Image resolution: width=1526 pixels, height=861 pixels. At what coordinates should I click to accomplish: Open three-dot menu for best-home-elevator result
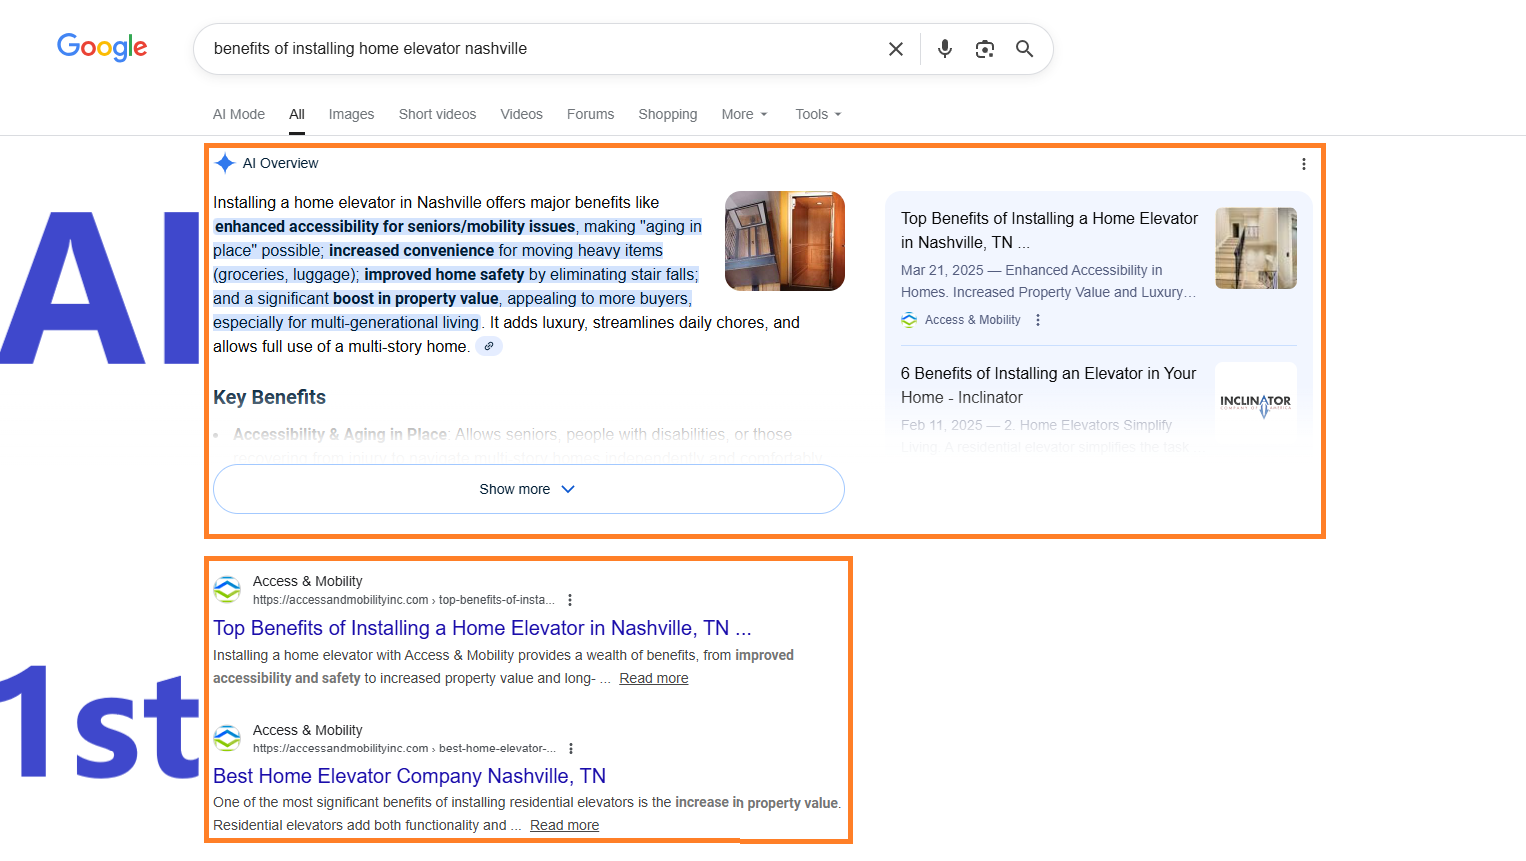(571, 749)
